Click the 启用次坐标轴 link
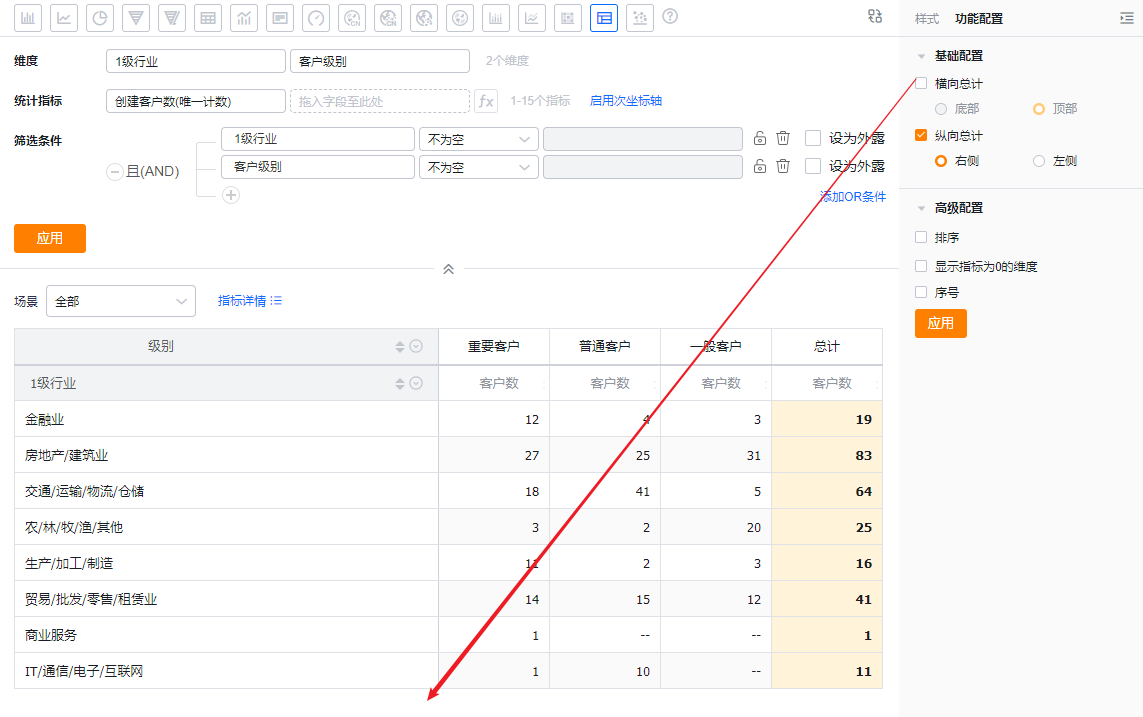 coord(625,101)
